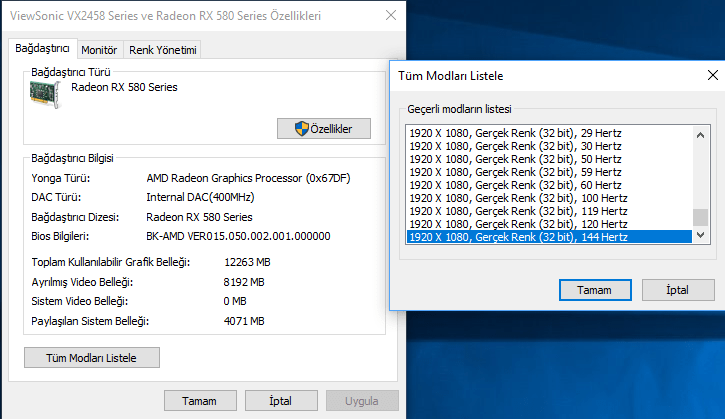Close the ViewSonic properties window
The height and width of the screenshot is (419, 725).
391,15
